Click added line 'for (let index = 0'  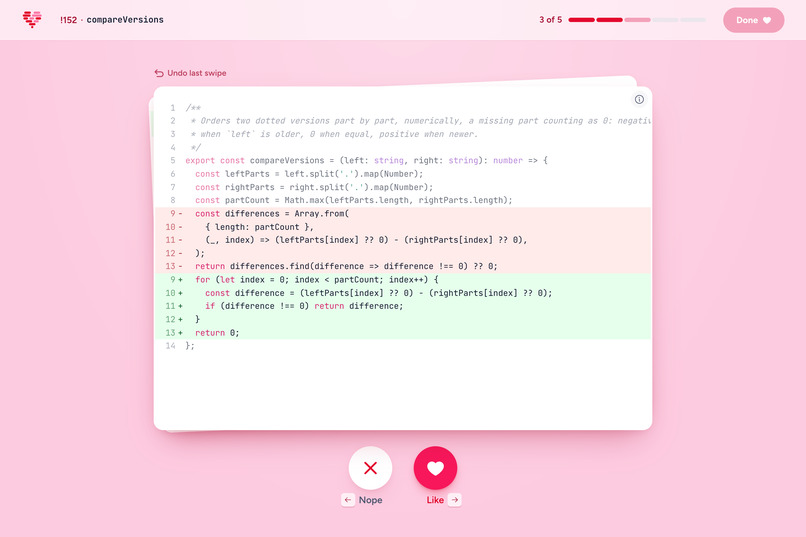tap(403, 280)
